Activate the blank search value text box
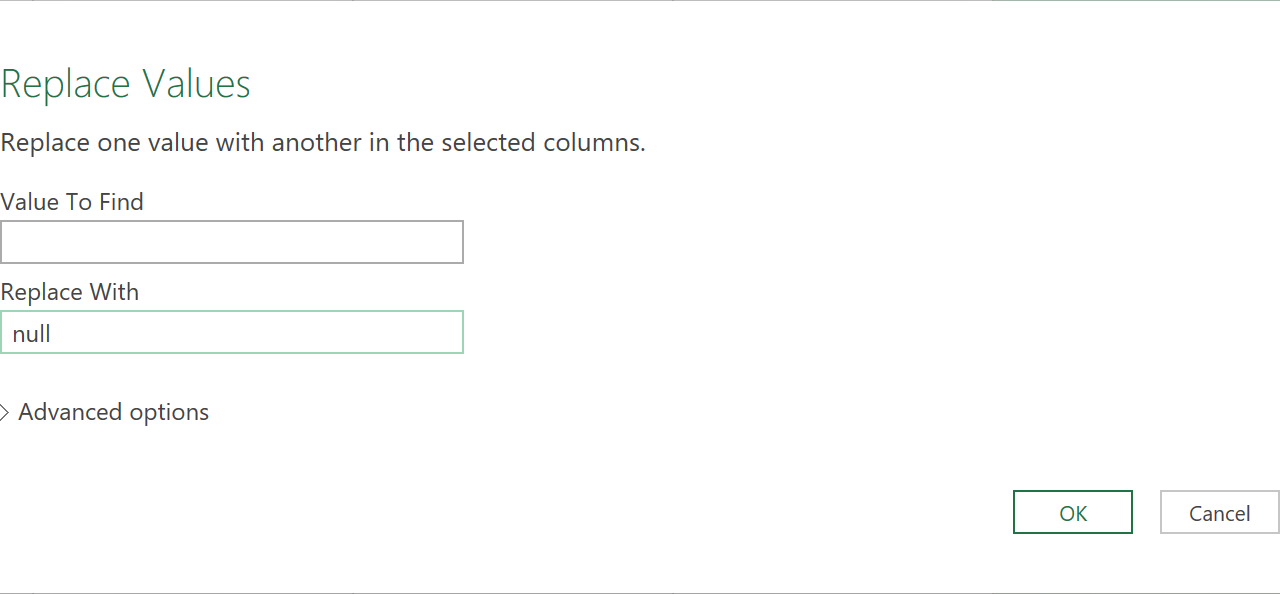 click(232, 242)
